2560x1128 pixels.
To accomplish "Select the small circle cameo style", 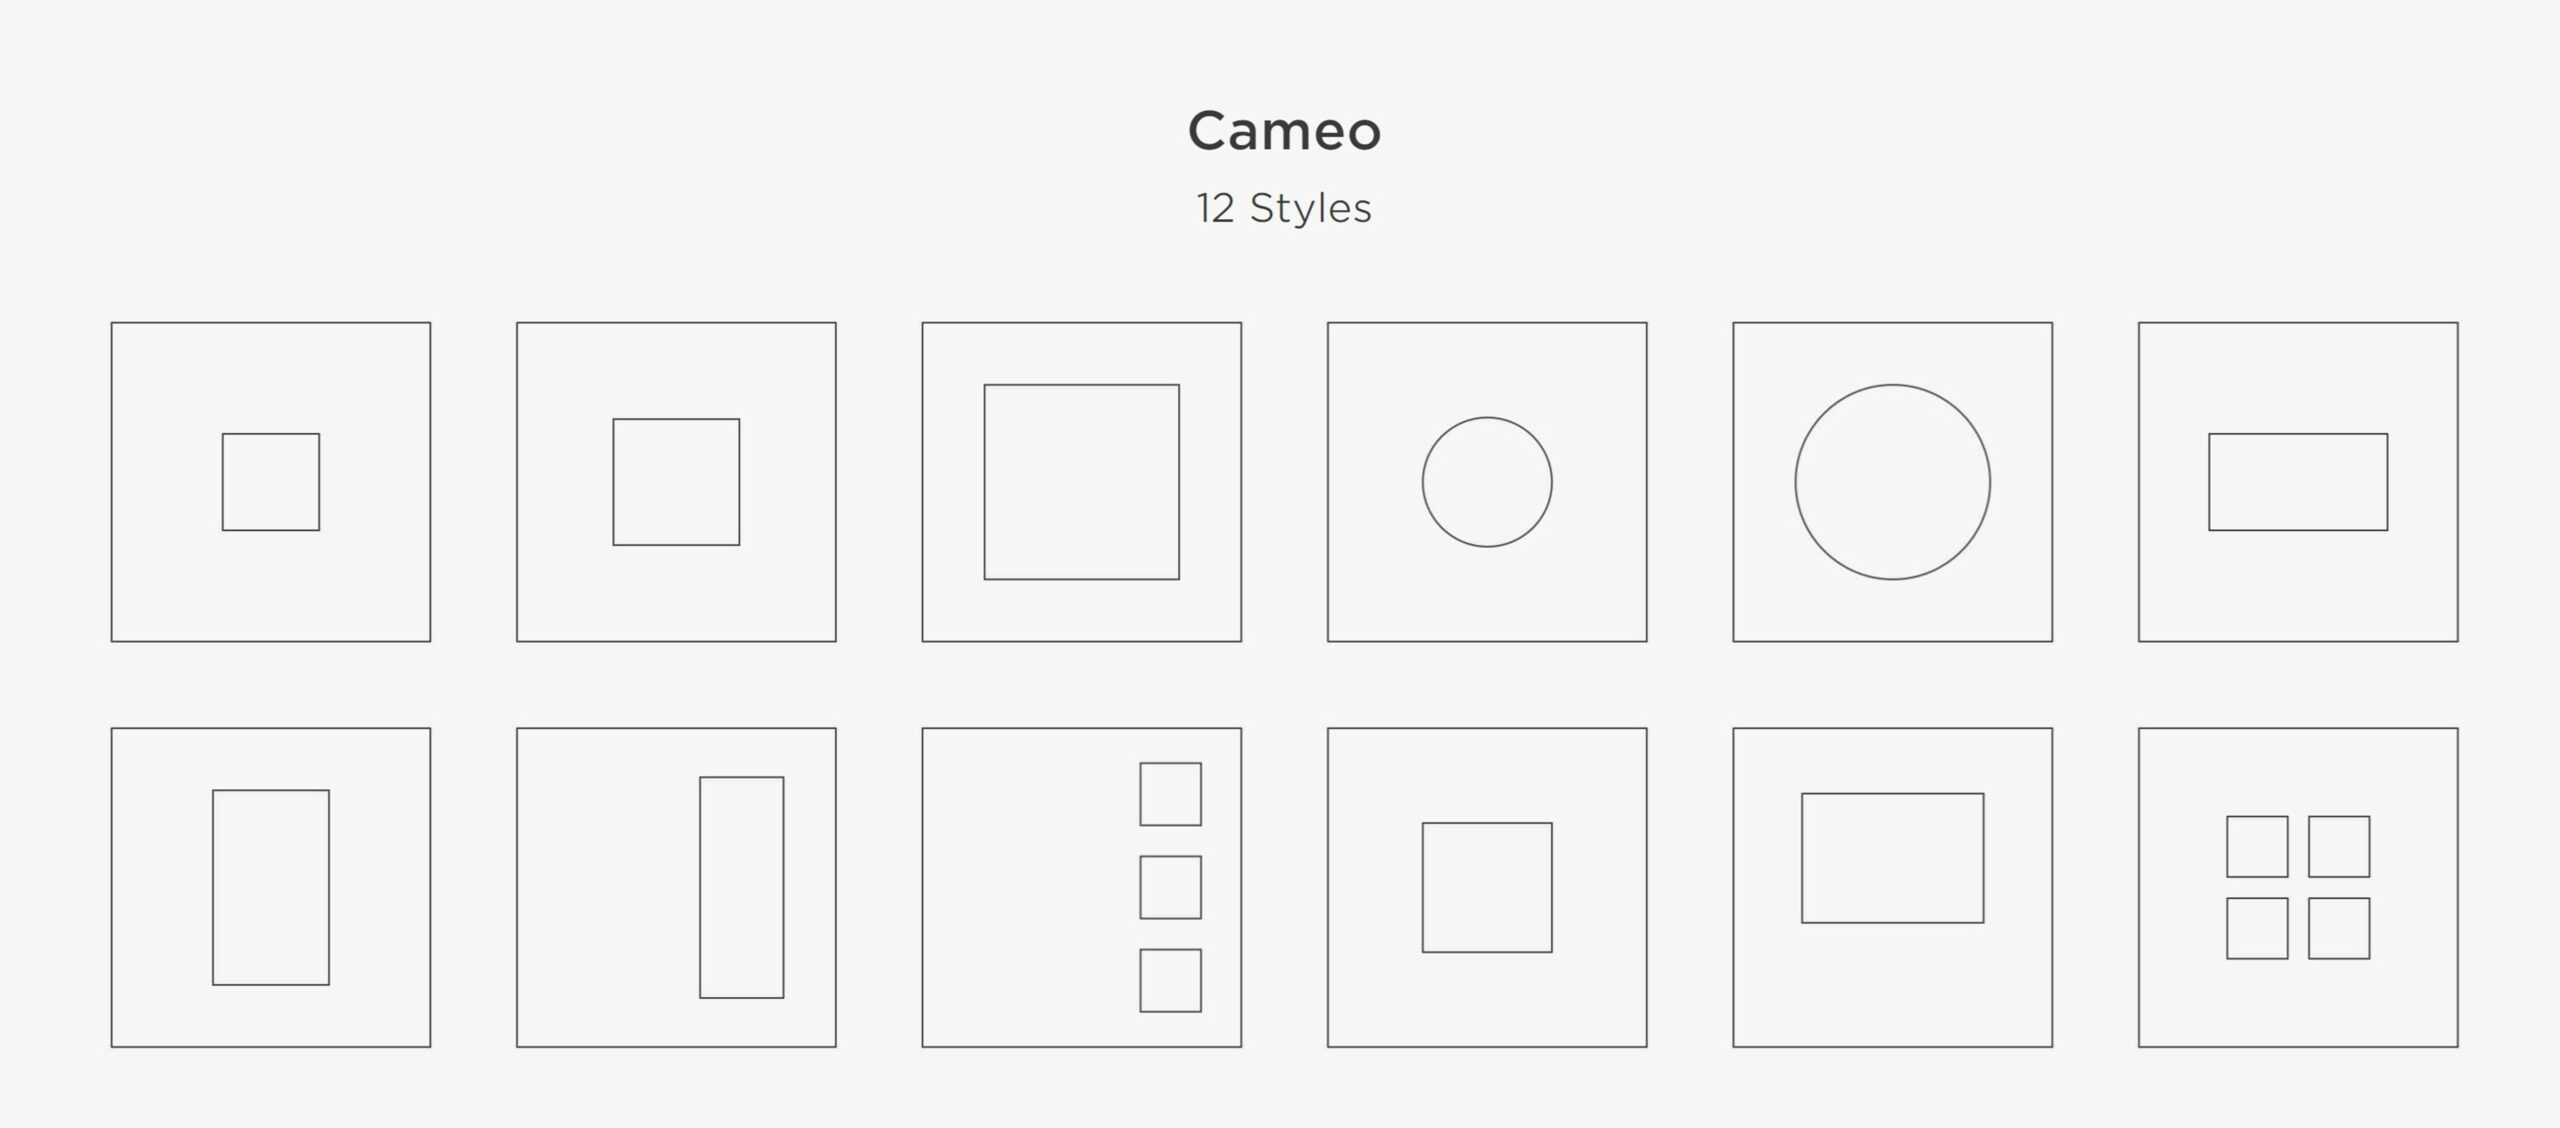I will tap(1486, 482).
